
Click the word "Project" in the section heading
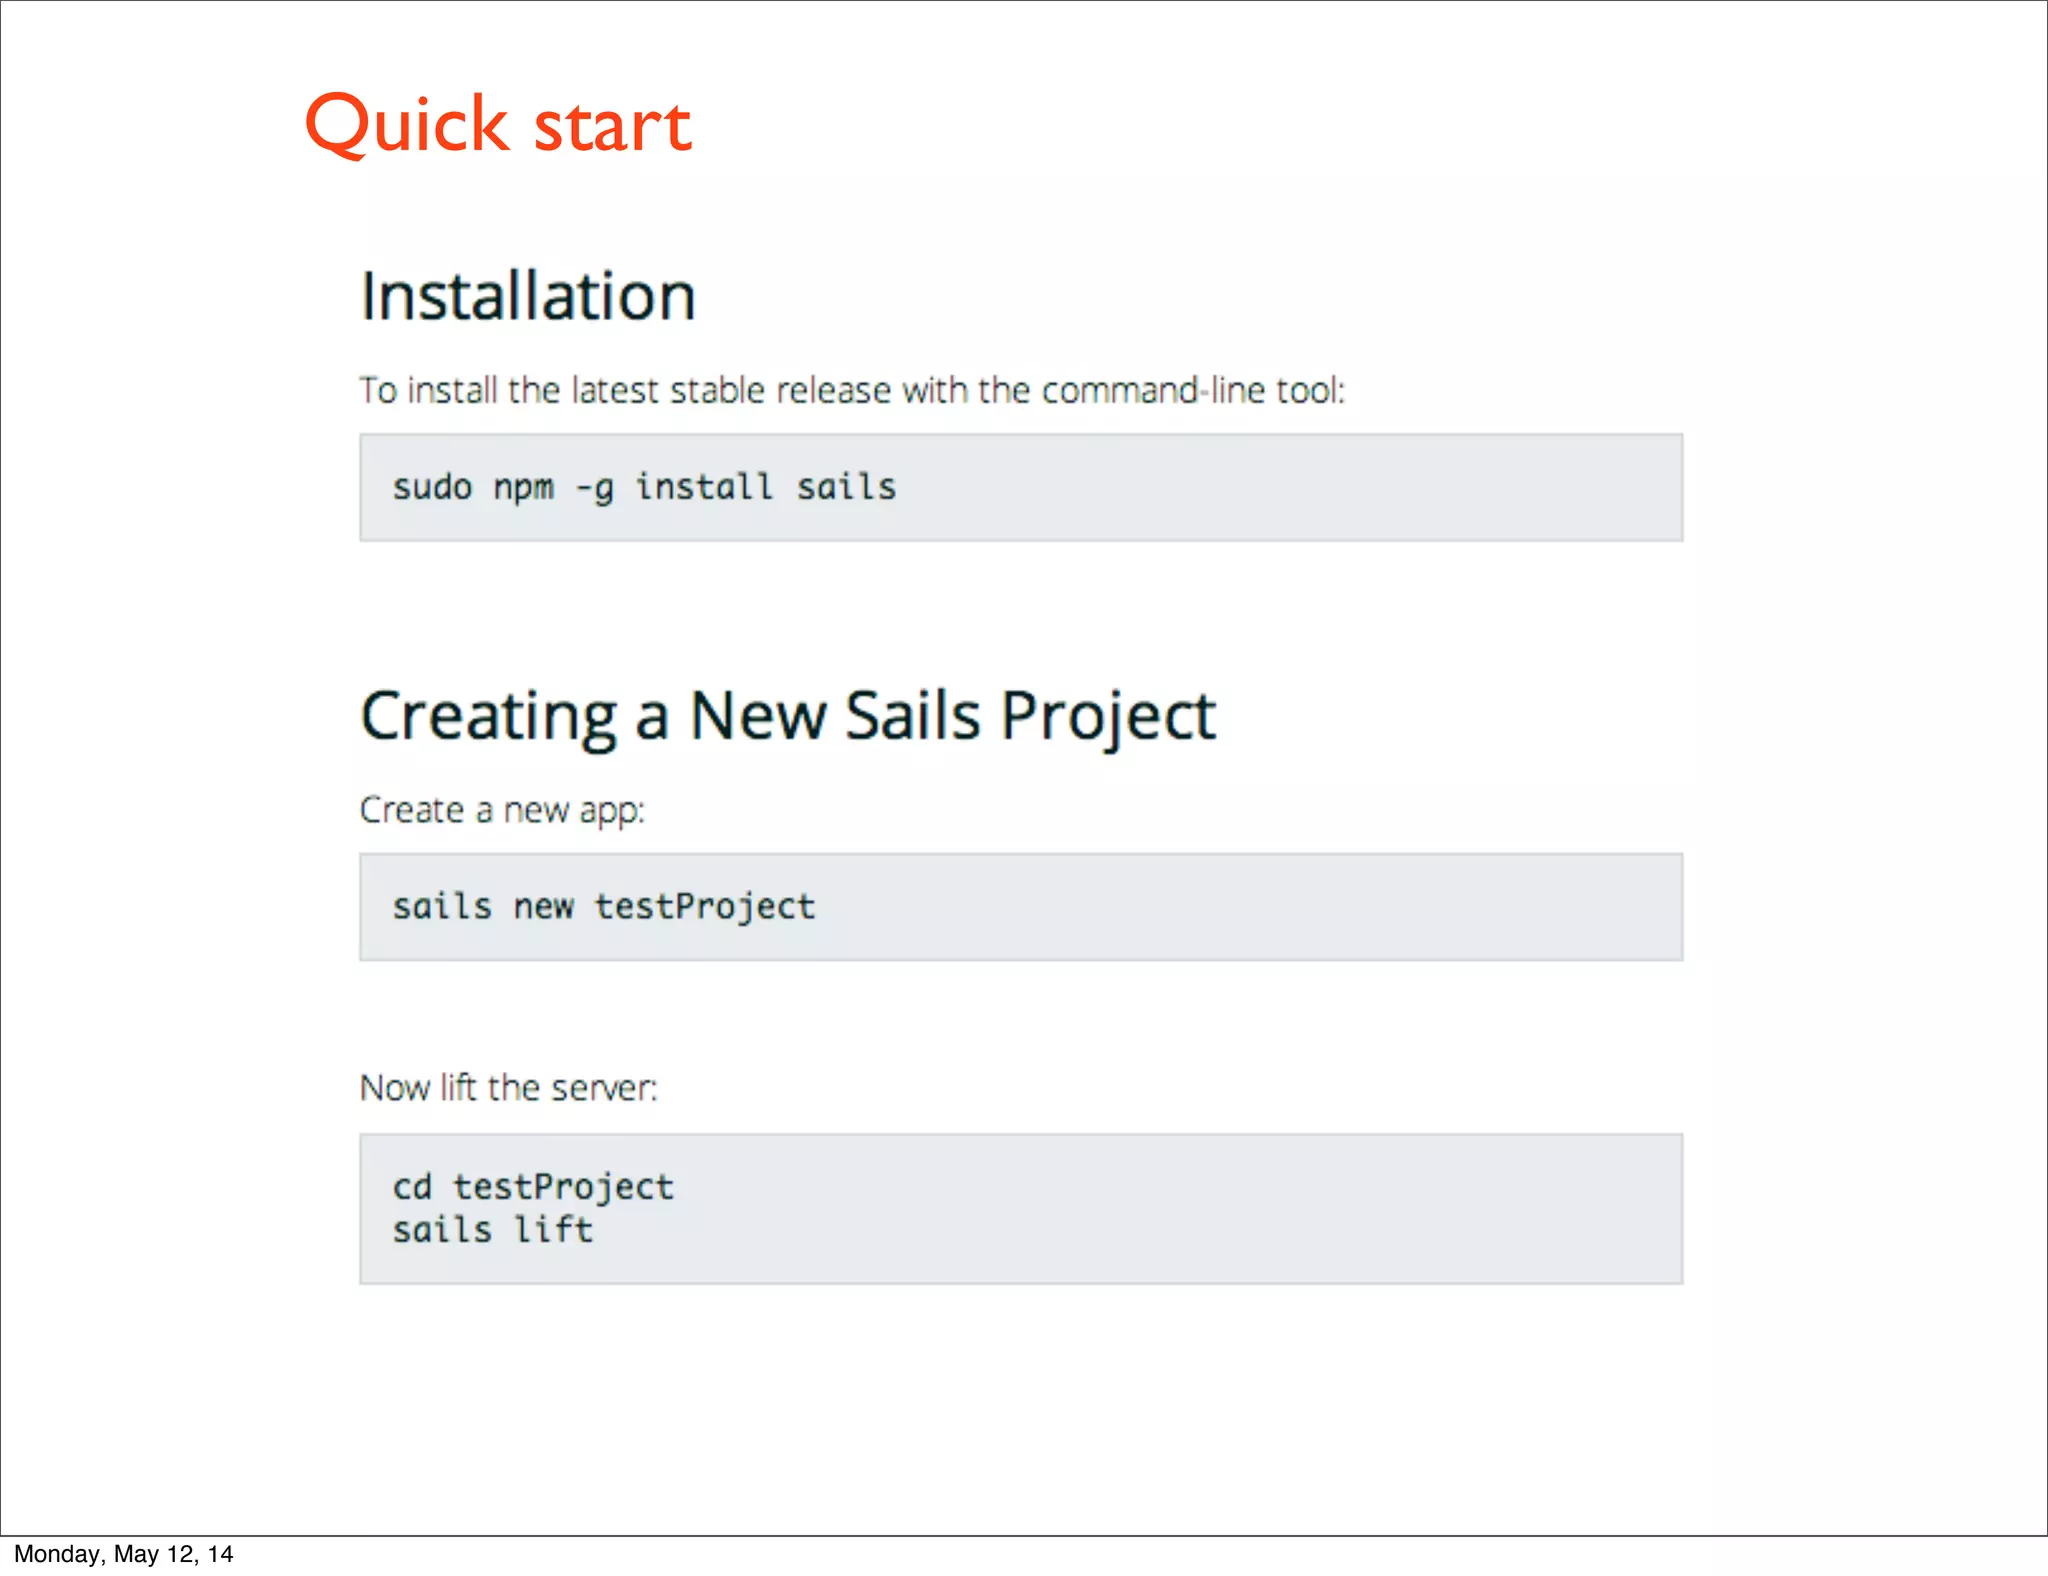1108,716
